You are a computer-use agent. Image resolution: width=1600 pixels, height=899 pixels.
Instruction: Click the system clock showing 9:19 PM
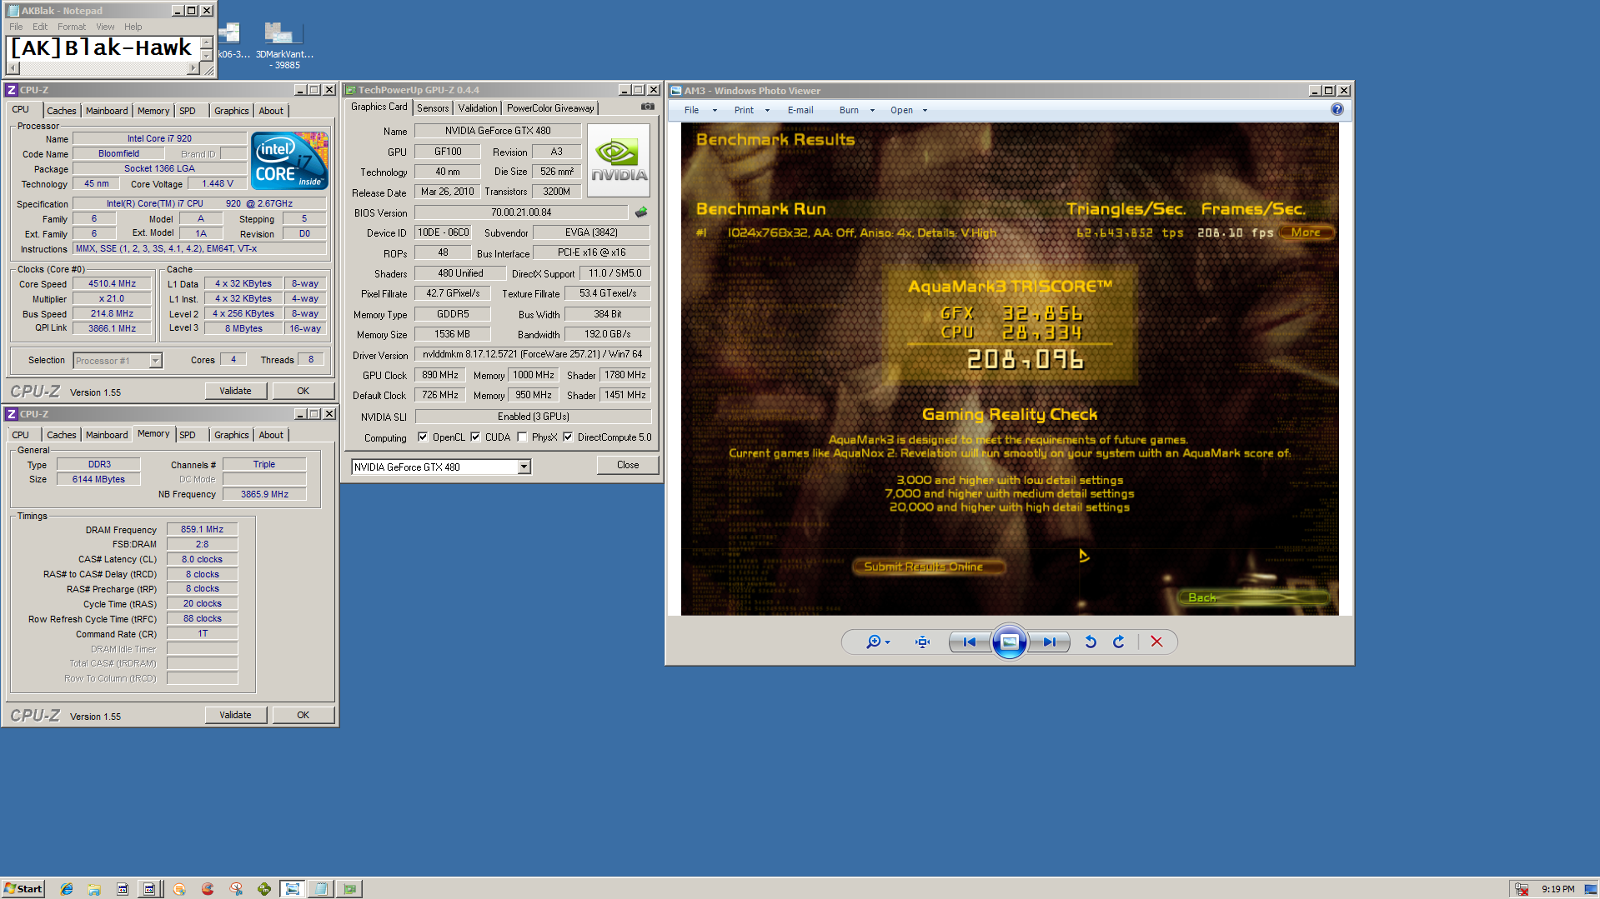pyautogui.click(x=1557, y=888)
